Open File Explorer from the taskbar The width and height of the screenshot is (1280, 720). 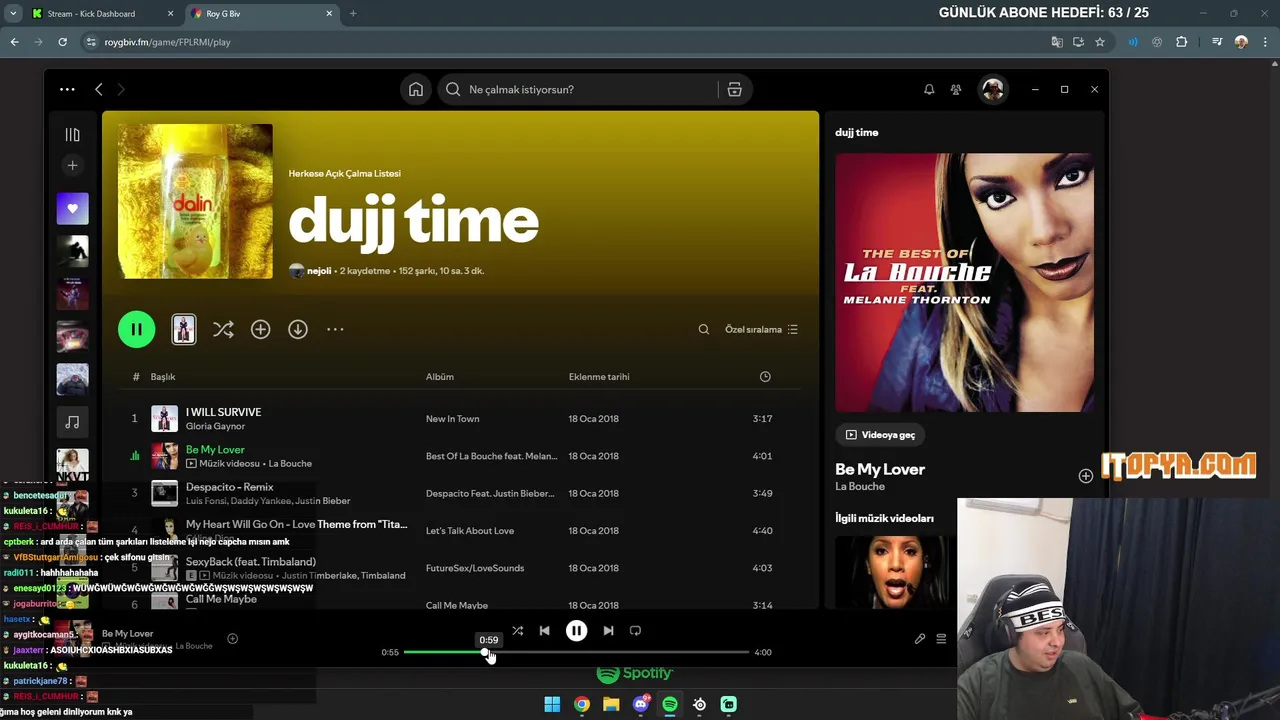tap(611, 705)
